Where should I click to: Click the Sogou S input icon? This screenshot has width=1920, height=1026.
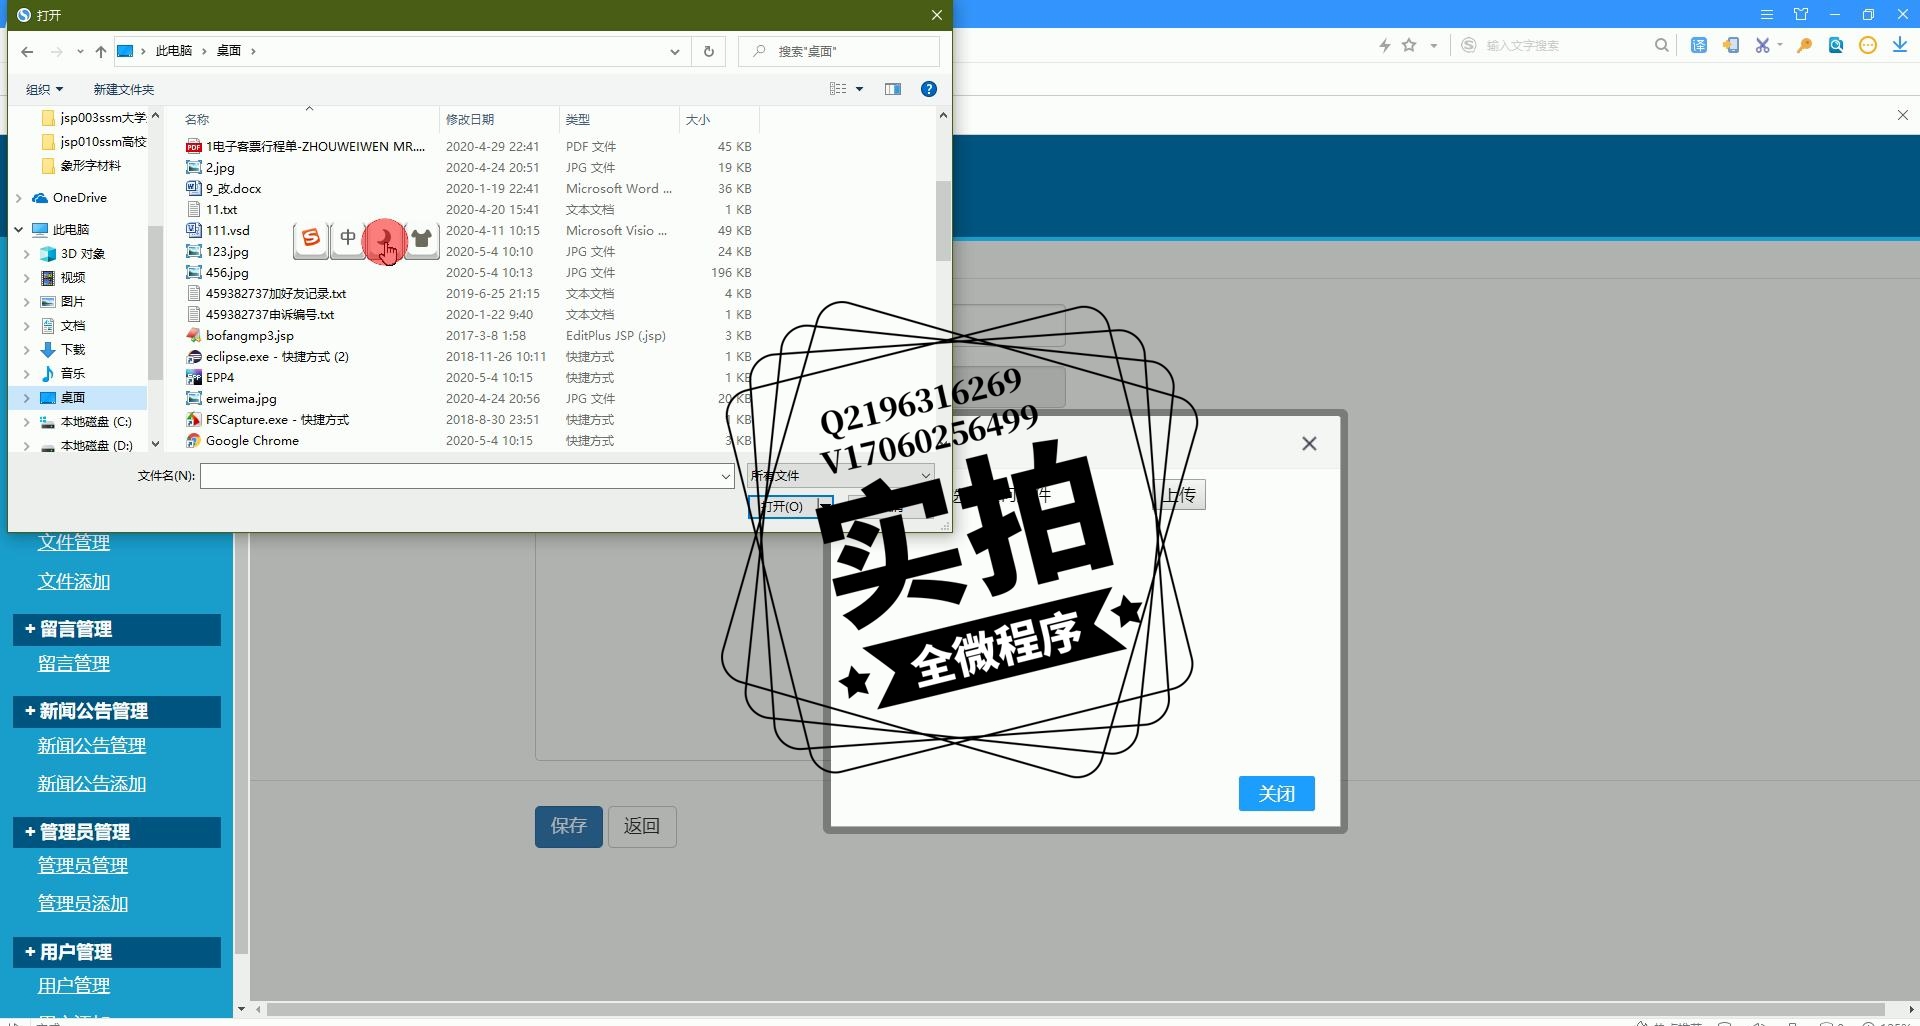point(311,238)
